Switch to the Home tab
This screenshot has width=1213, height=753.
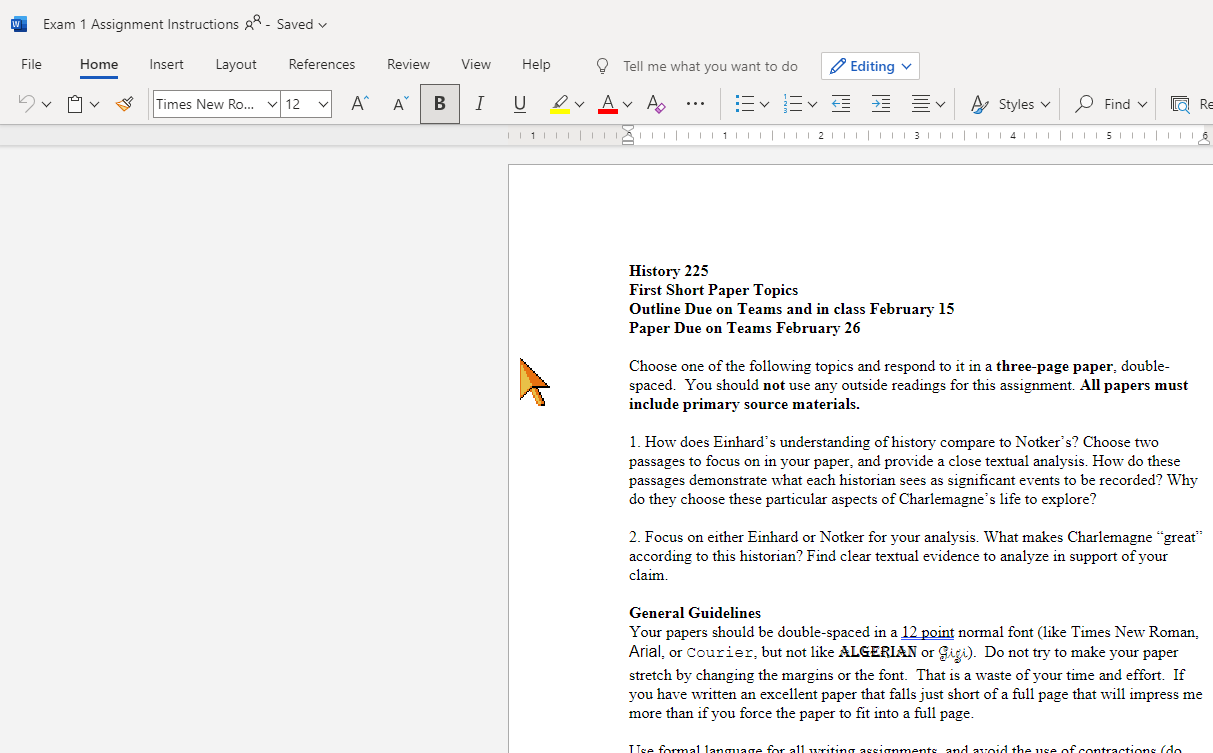pyautogui.click(x=99, y=64)
